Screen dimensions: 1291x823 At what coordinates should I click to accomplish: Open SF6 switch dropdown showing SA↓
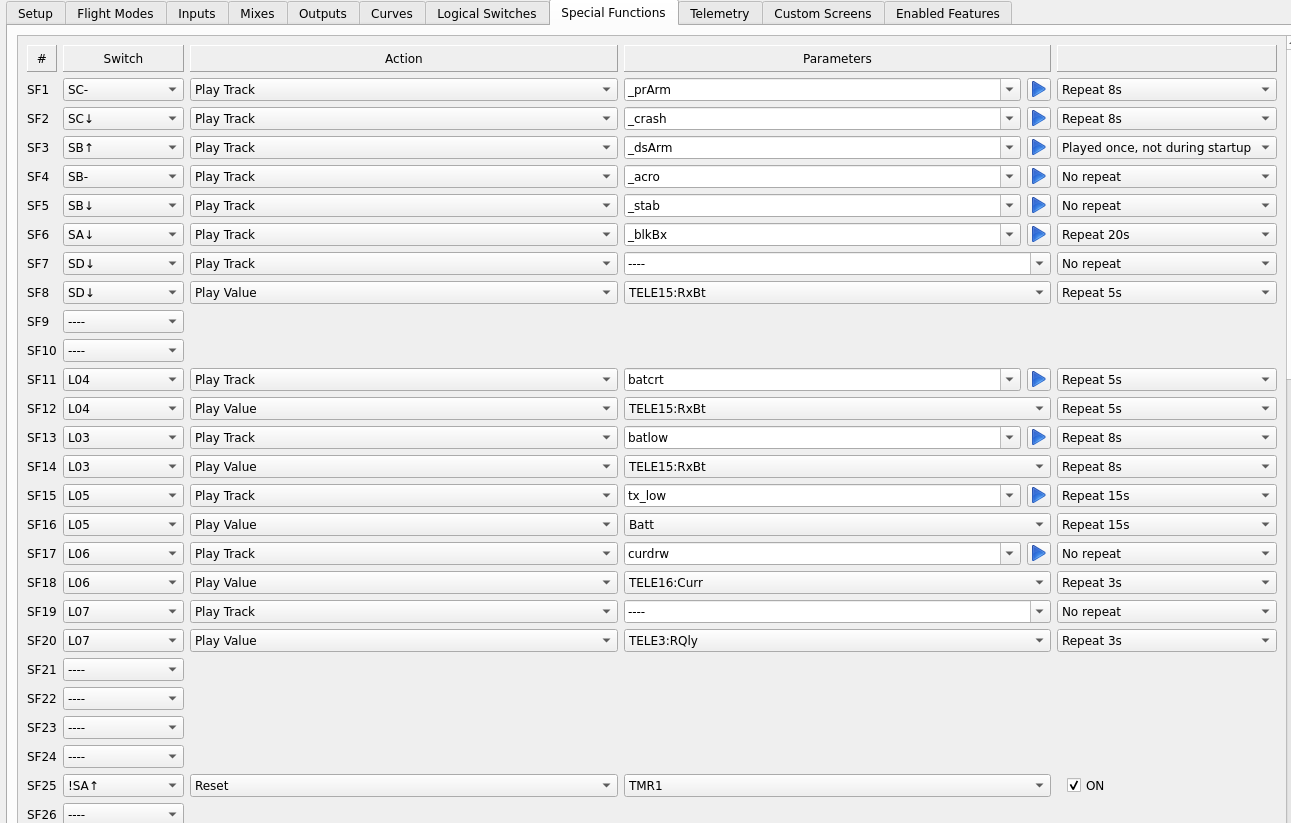tap(123, 235)
